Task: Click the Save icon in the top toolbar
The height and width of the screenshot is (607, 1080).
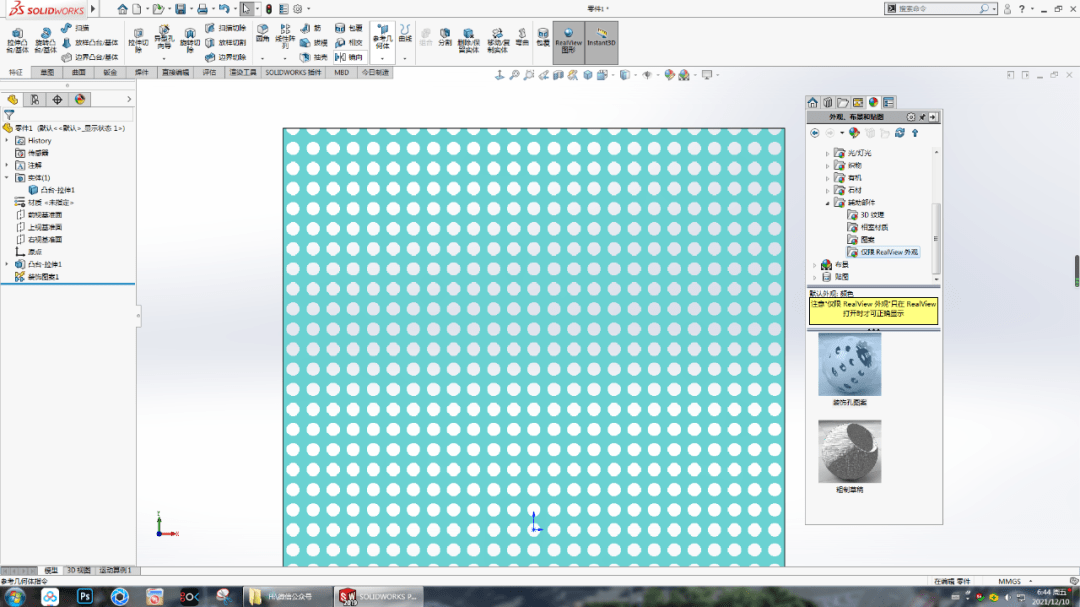Action: (181, 9)
